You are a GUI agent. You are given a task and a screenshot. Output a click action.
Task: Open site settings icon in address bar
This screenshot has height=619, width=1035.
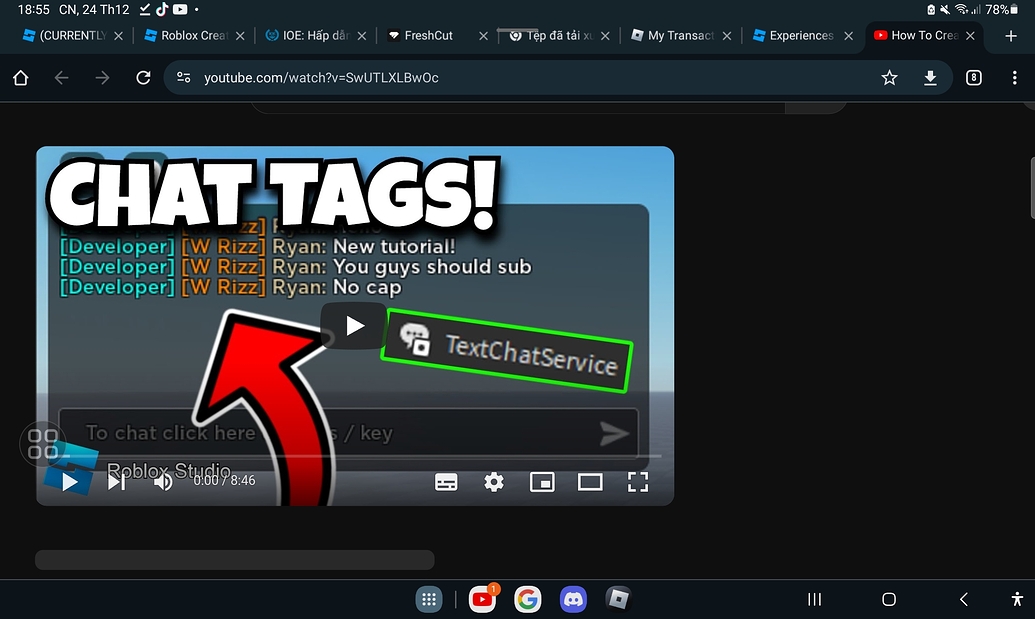[x=184, y=78]
